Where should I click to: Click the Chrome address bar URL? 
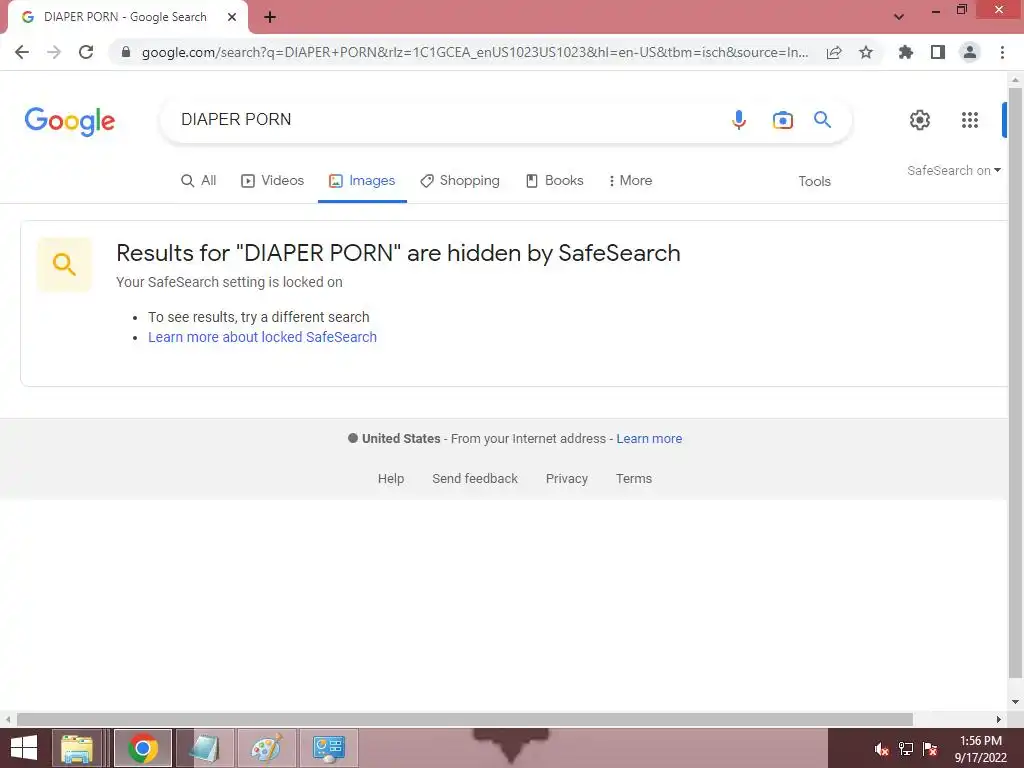[475, 52]
